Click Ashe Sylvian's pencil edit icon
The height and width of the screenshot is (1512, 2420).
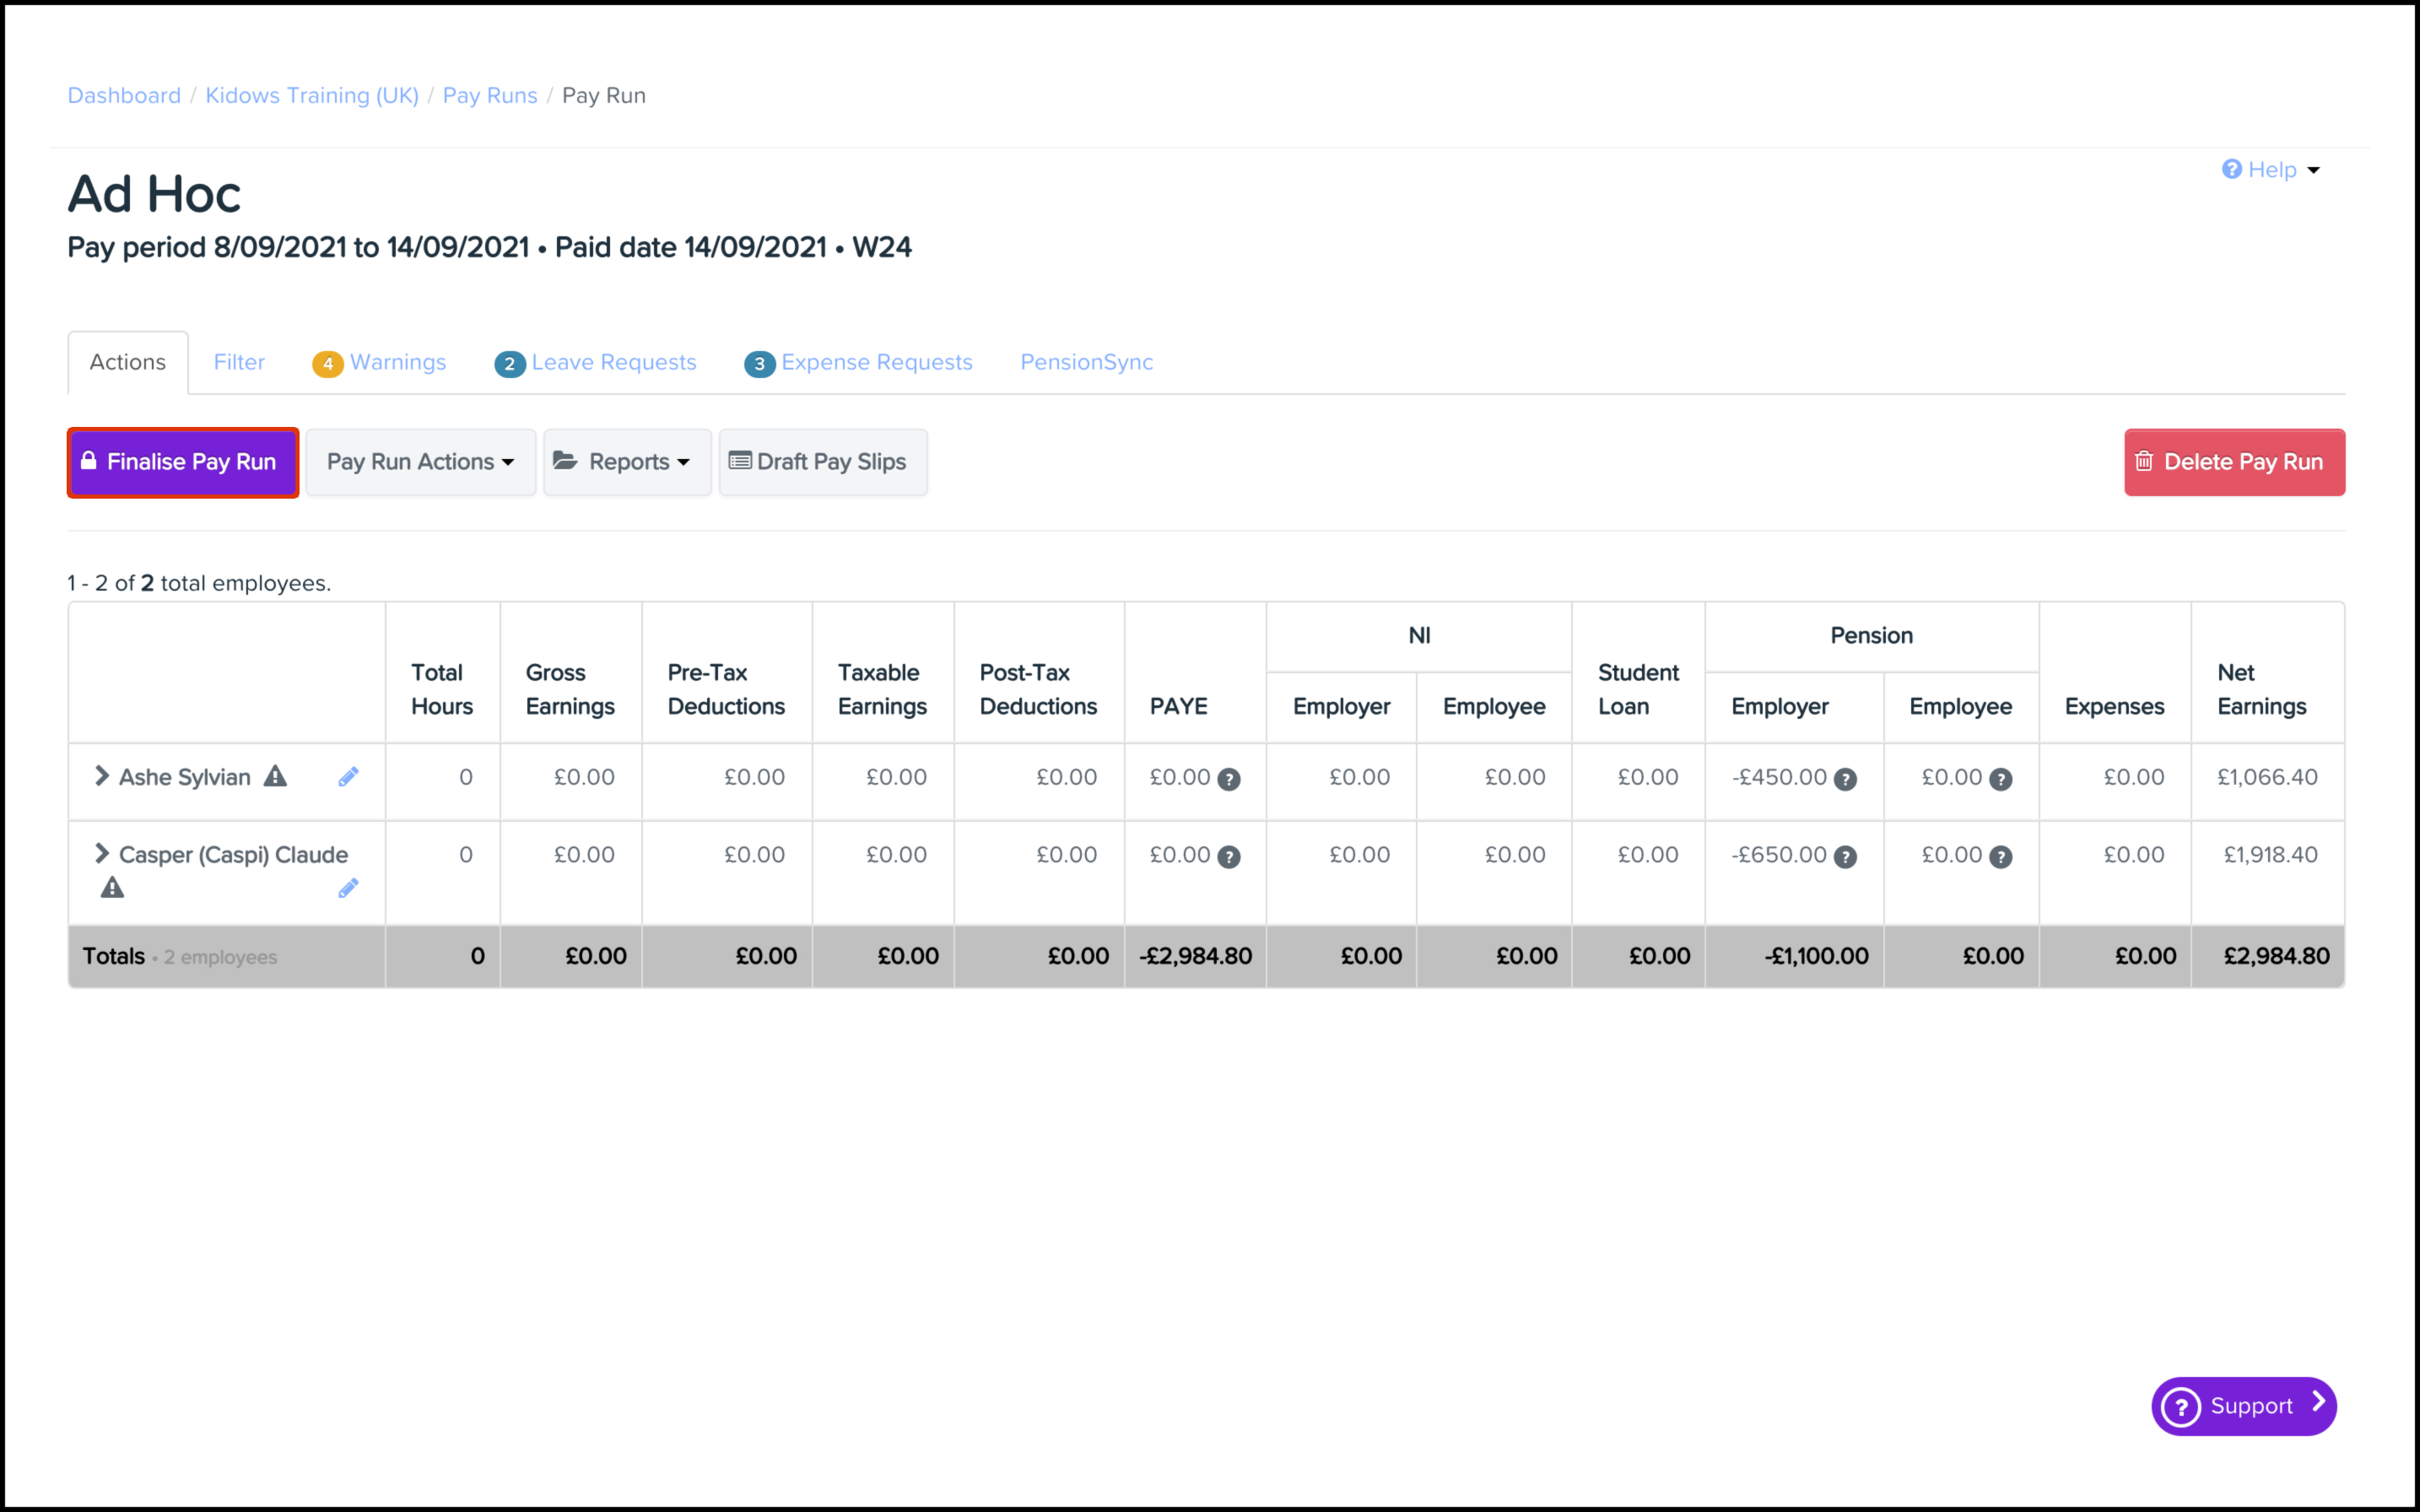(x=348, y=777)
